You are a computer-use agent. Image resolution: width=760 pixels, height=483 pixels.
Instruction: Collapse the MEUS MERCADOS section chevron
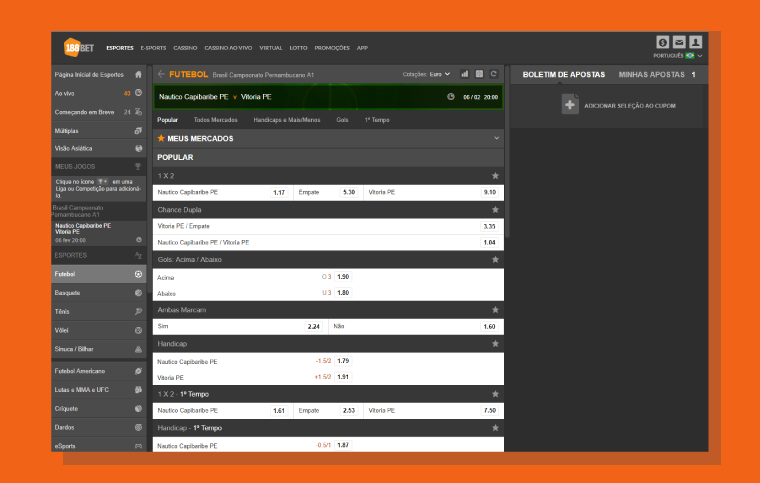click(x=496, y=138)
